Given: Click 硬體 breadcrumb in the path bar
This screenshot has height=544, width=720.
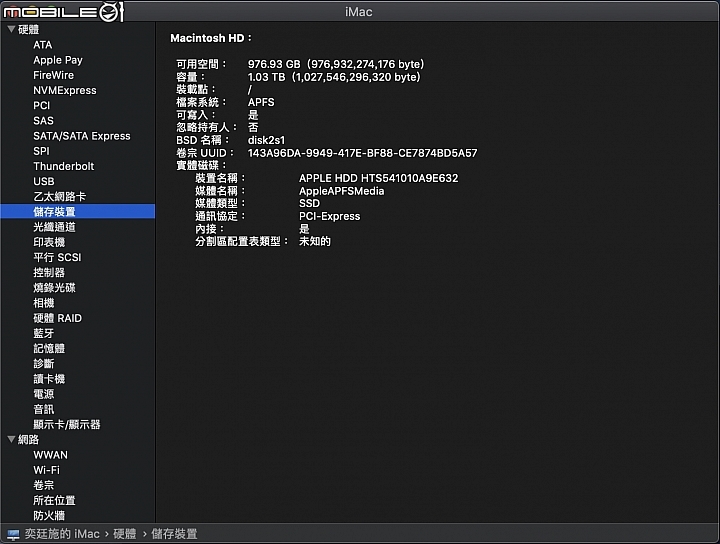Looking at the screenshot, I should pyautogui.click(x=125, y=534).
